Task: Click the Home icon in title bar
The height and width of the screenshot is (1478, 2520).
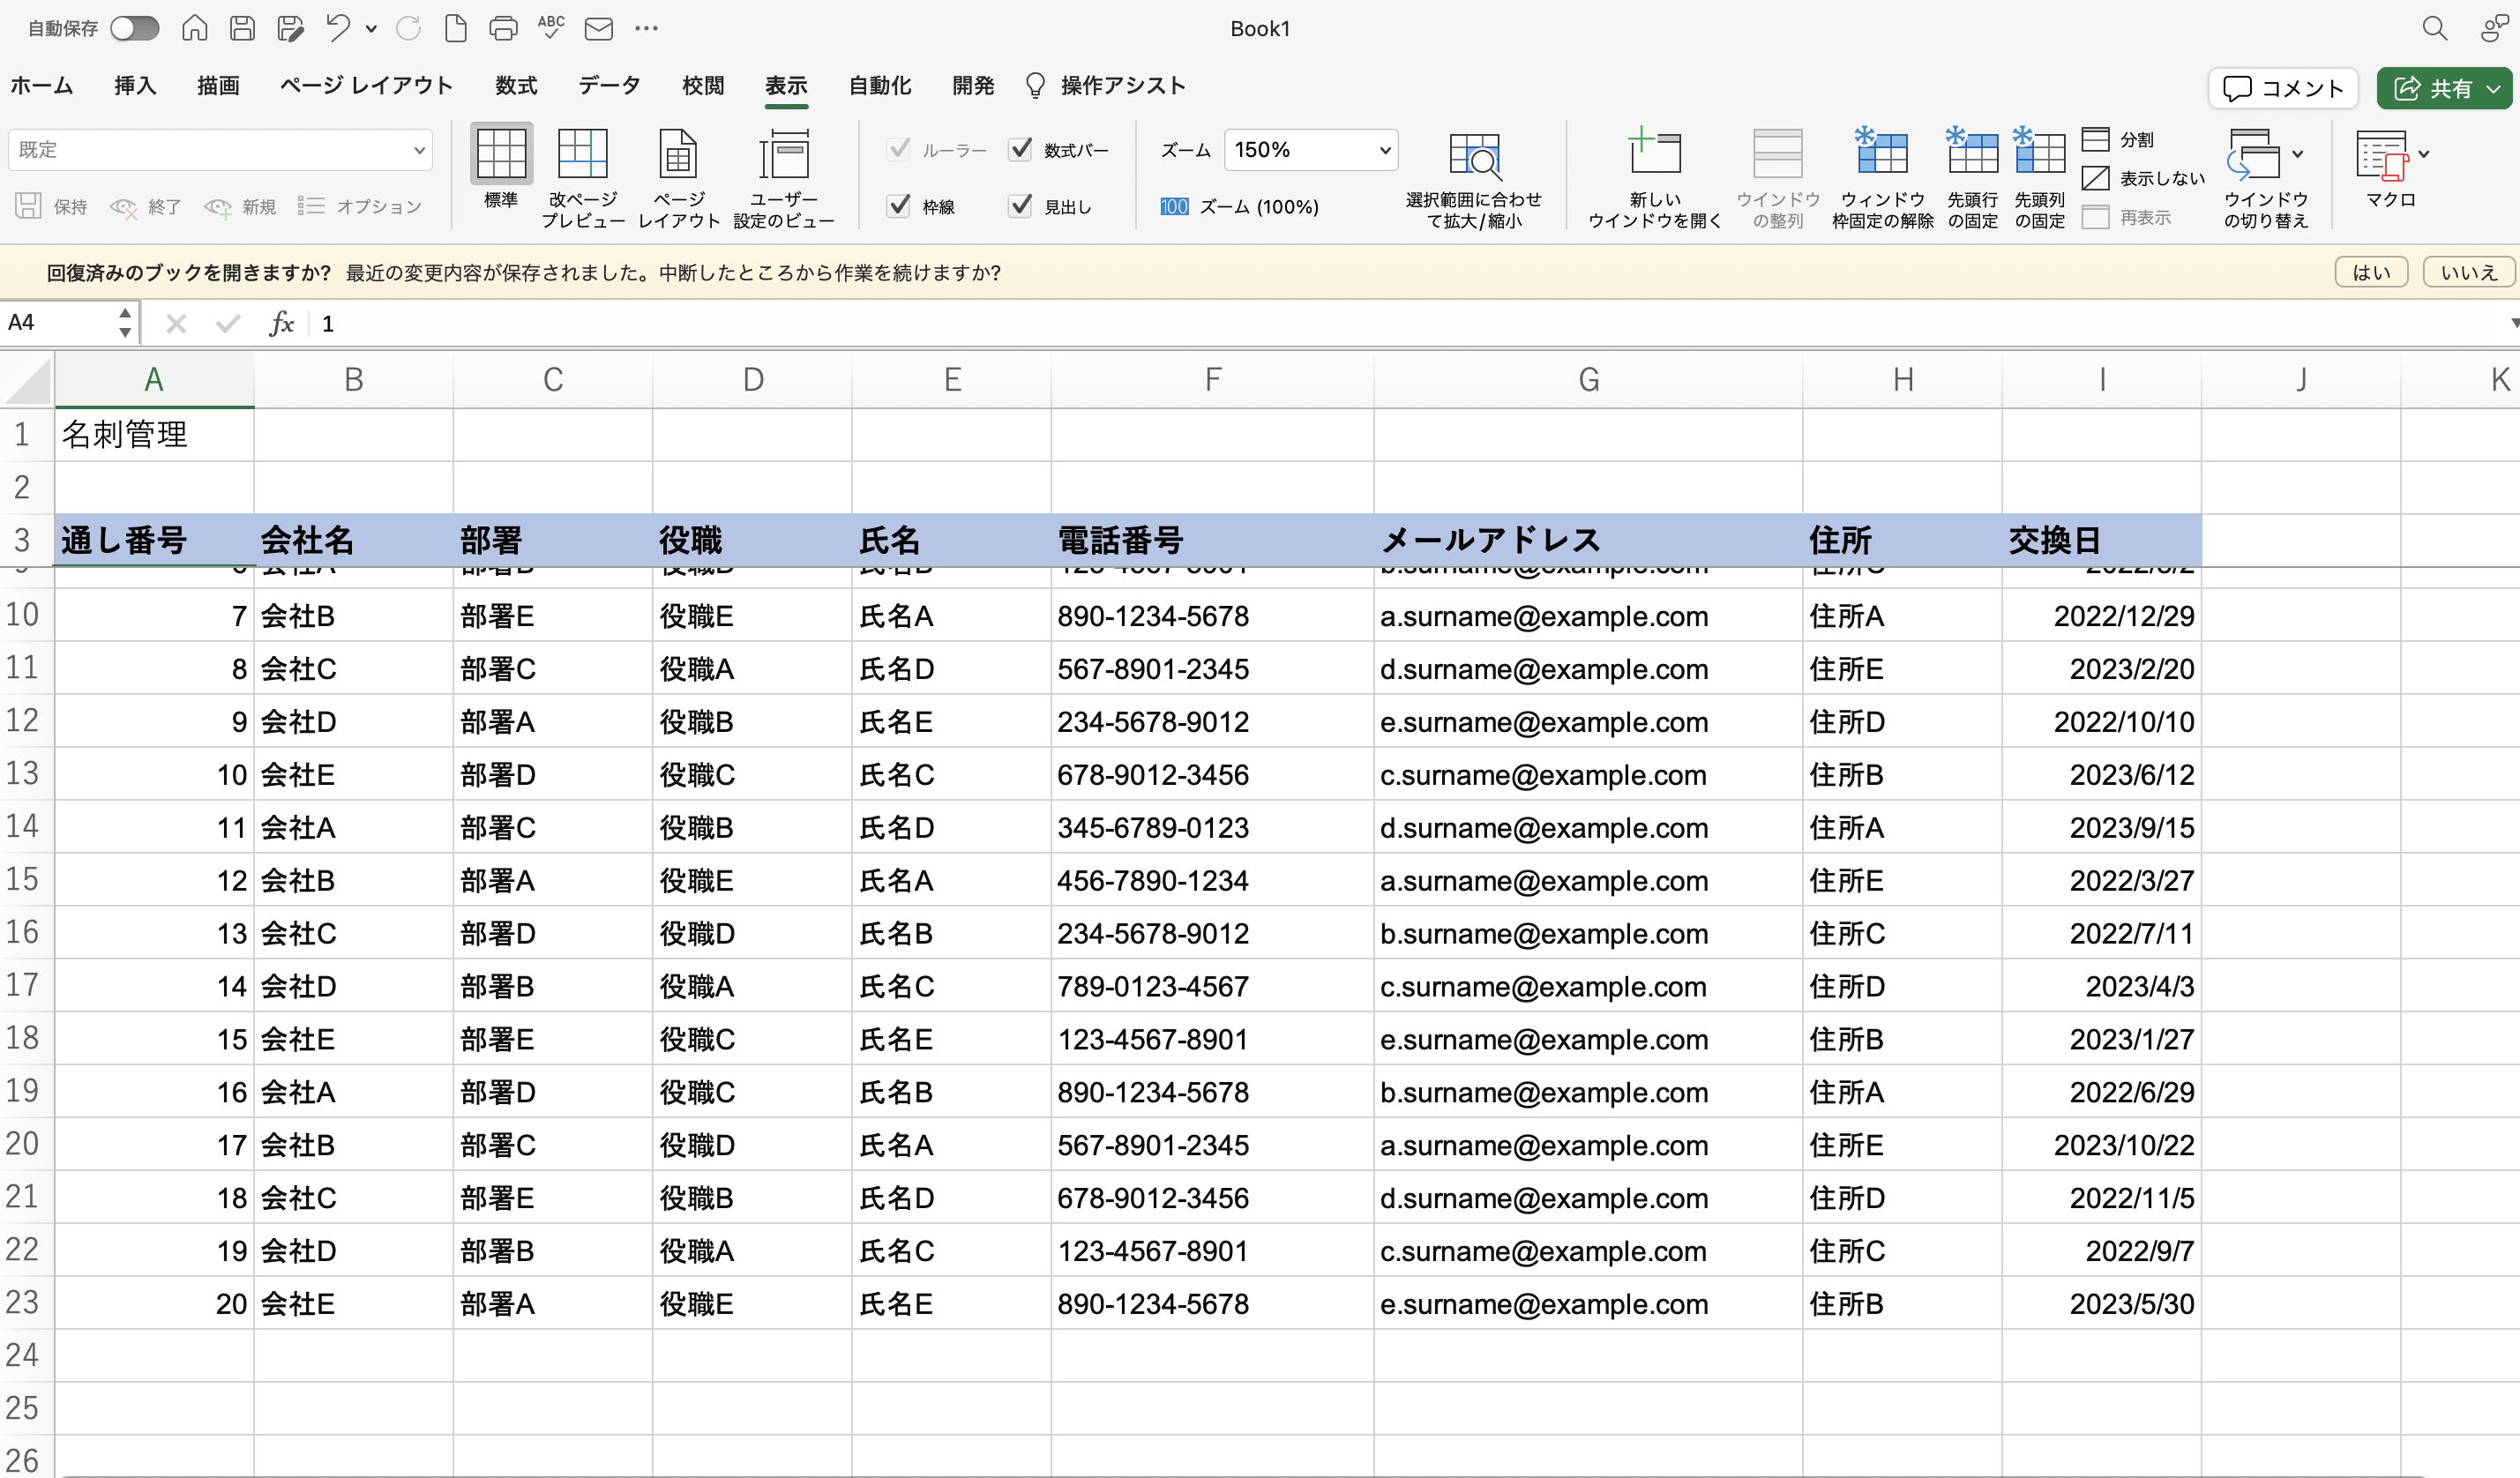Action: click(x=195, y=28)
